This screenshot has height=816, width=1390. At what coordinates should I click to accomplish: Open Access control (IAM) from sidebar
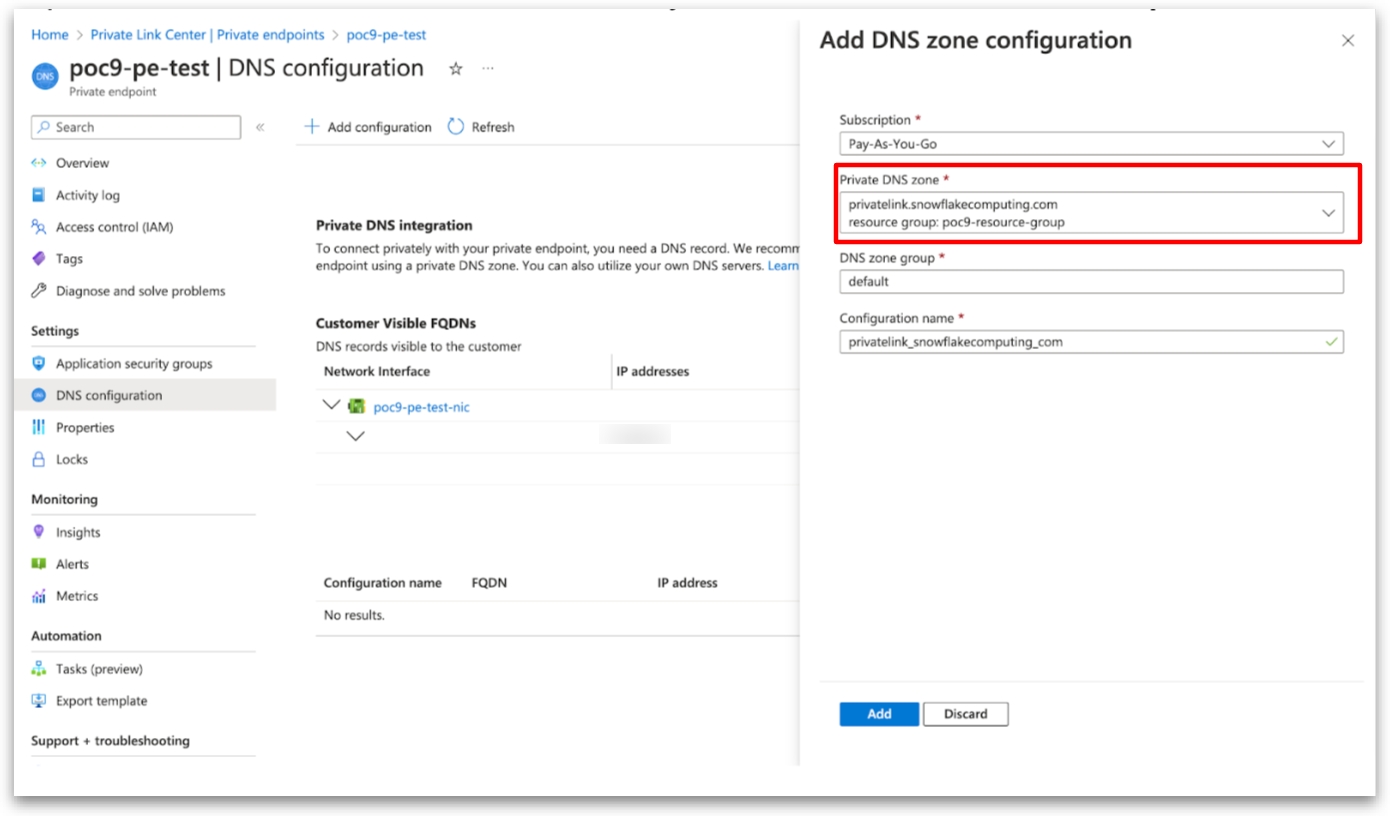pos(114,227)
